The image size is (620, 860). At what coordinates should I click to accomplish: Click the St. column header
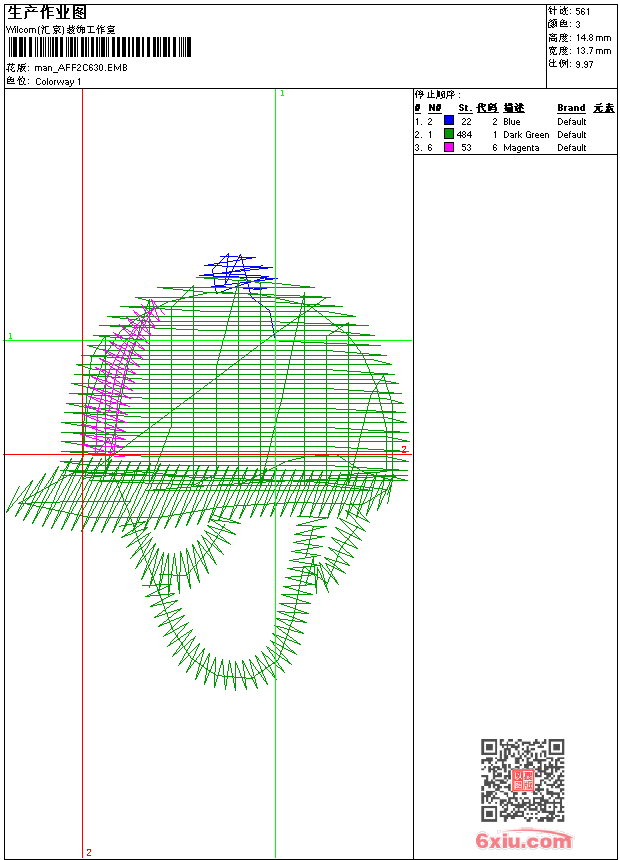(x=465, y=108)
